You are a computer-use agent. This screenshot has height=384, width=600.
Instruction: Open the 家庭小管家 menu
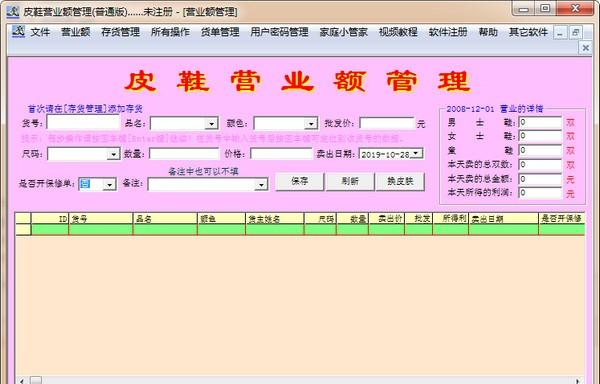coord(344,32)
